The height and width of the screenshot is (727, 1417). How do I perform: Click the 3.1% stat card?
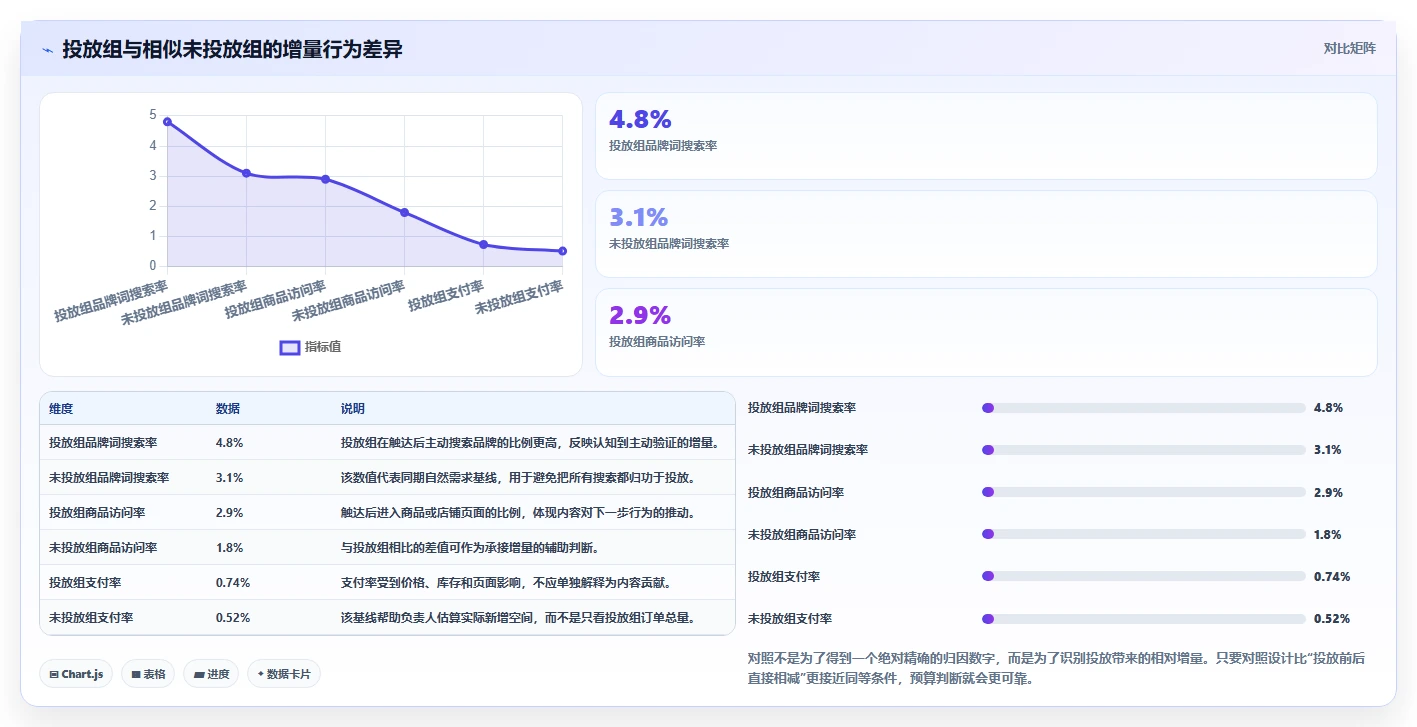coord(986,234)
